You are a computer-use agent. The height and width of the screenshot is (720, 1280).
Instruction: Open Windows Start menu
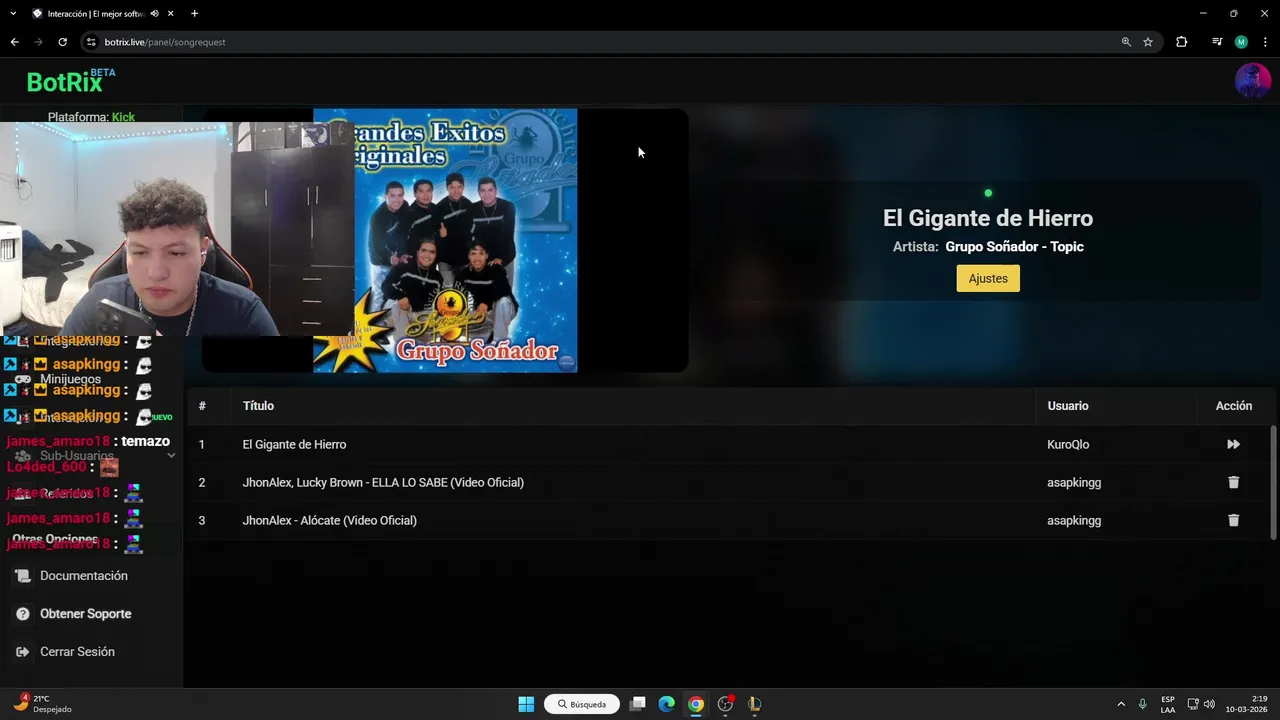click(x=526, y=704)
